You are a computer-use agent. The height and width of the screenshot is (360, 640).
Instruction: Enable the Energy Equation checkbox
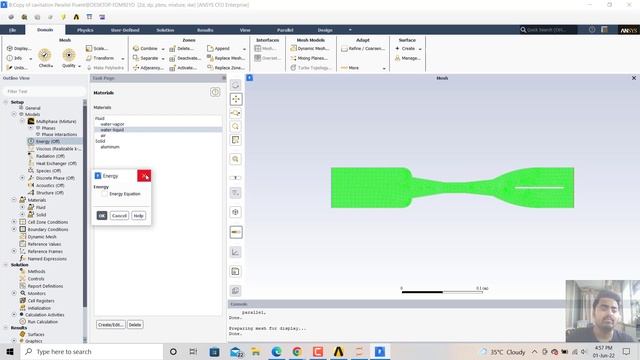tap(104, 194)
